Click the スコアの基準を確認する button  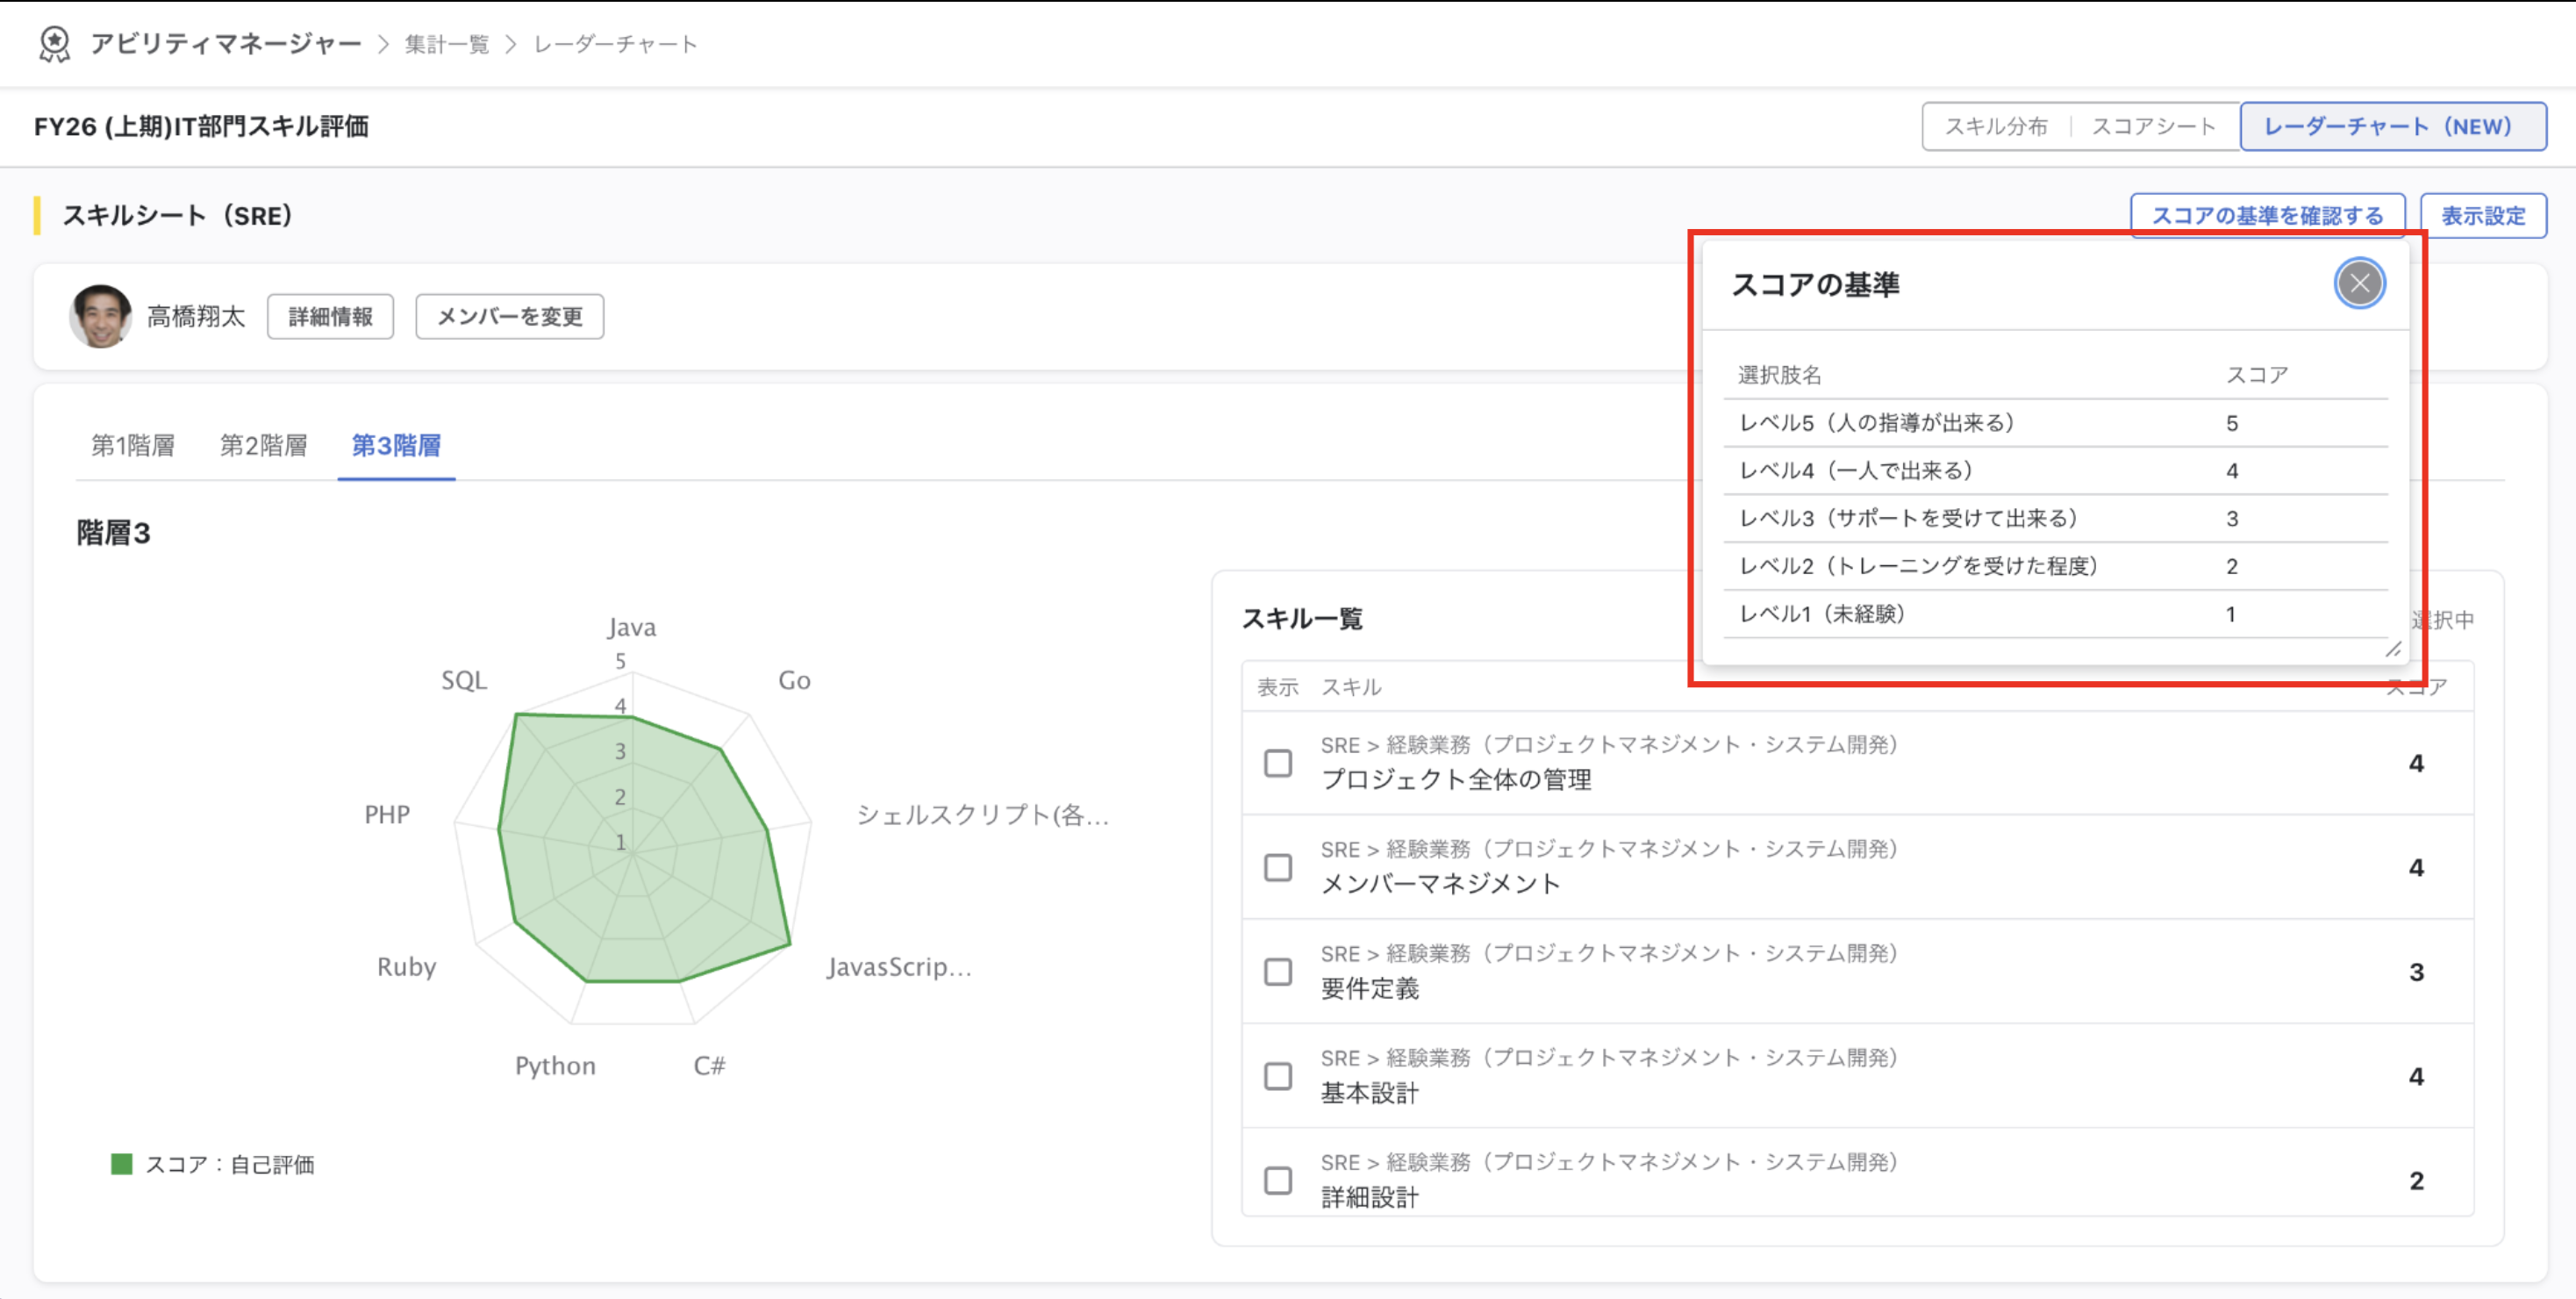[x=2267, y=215]
